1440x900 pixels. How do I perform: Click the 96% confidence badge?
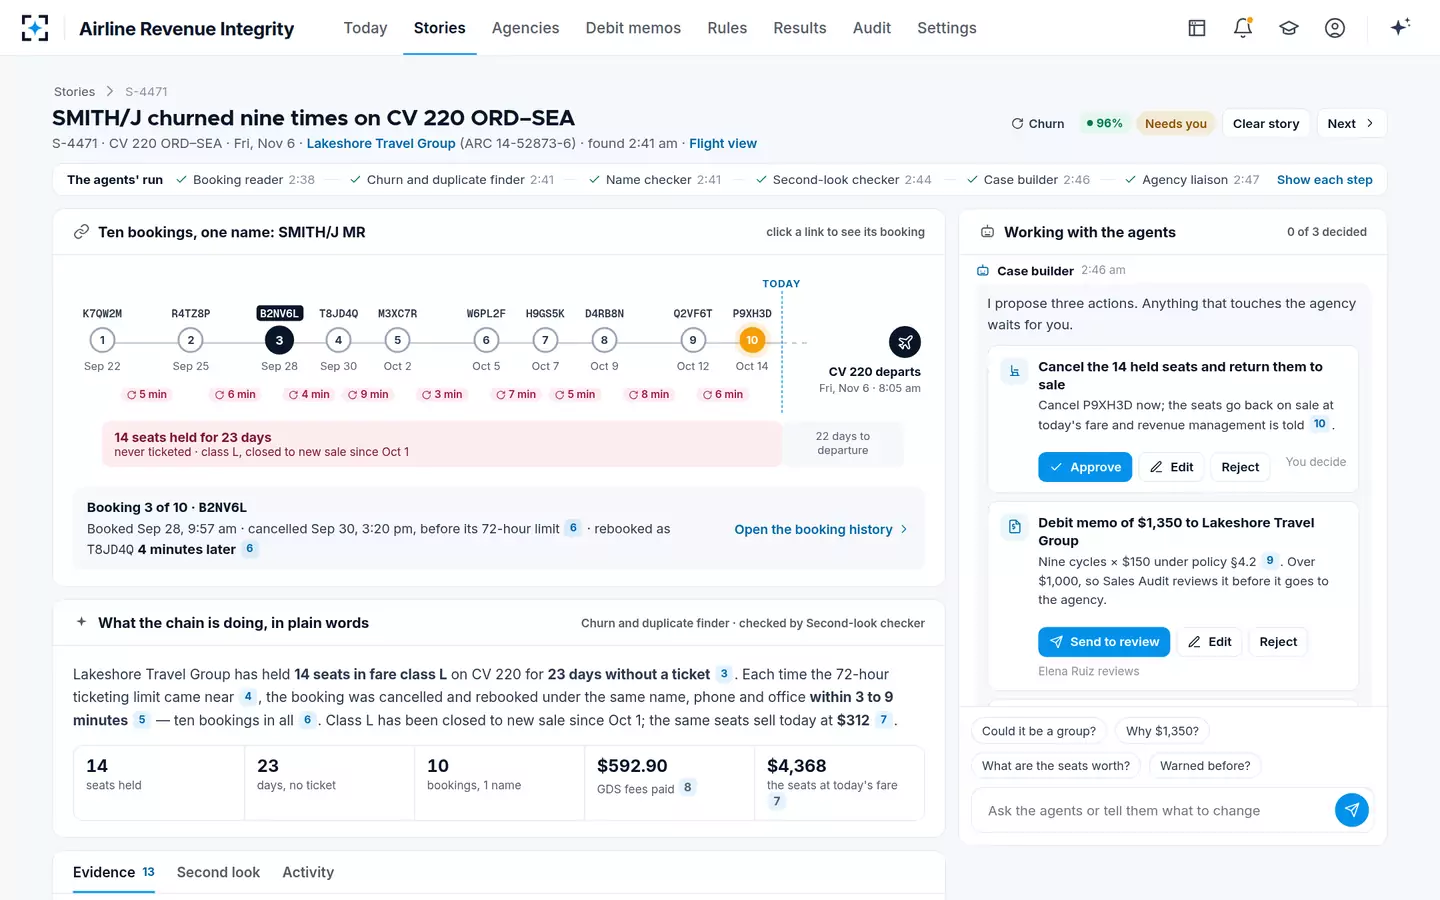[1104, 124]
